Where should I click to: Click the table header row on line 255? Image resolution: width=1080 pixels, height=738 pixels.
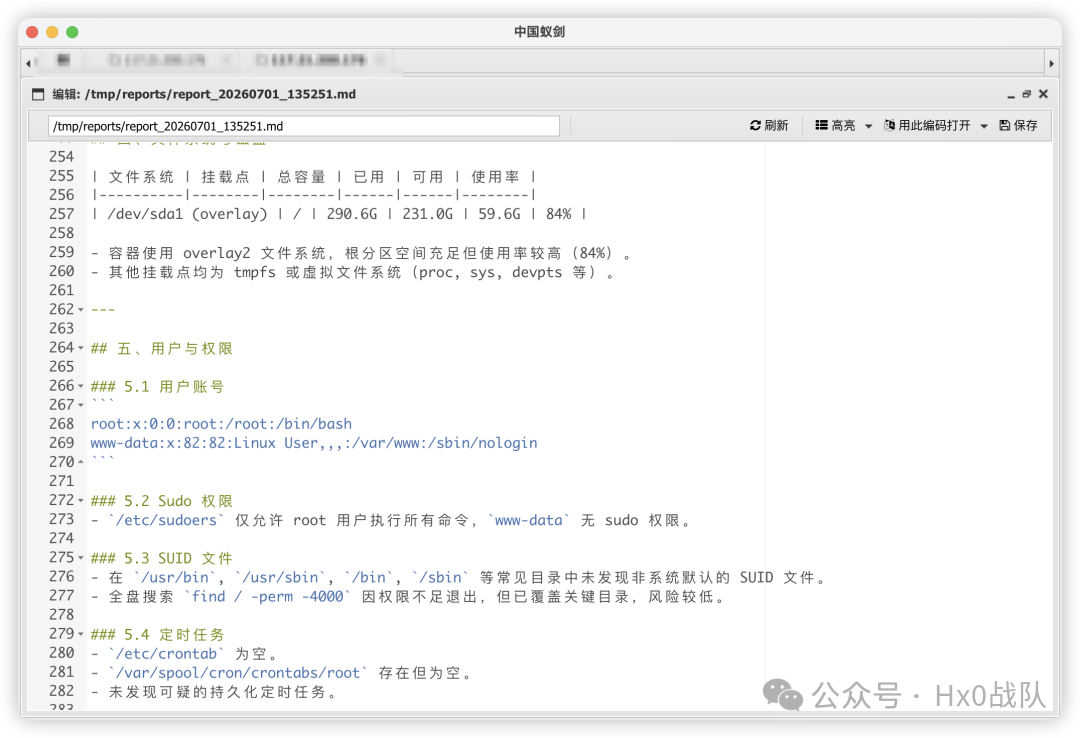pos(313,176)
